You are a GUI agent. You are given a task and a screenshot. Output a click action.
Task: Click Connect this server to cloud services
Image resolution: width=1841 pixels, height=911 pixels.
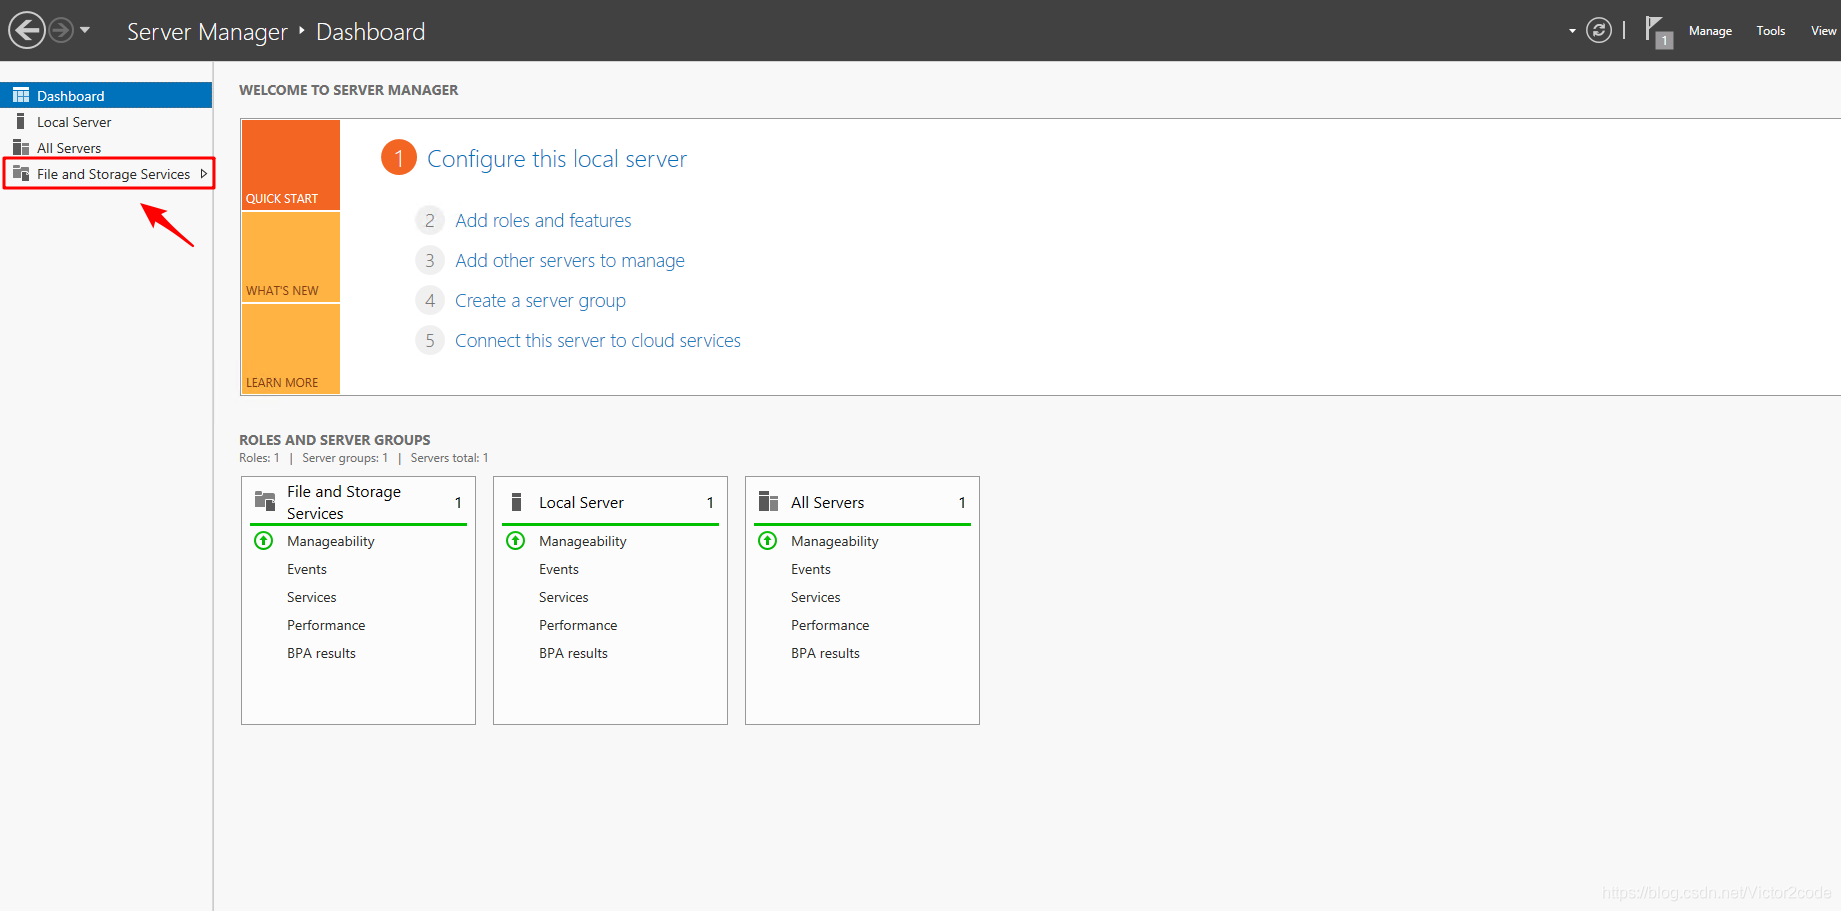point(597,341)
